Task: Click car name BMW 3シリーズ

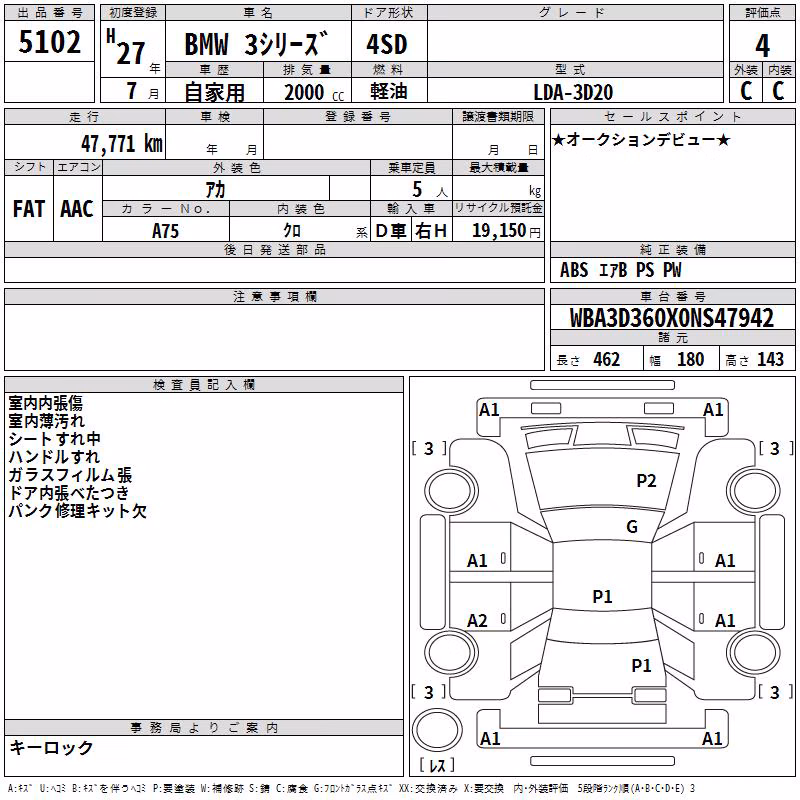Action: click(256, 44)
